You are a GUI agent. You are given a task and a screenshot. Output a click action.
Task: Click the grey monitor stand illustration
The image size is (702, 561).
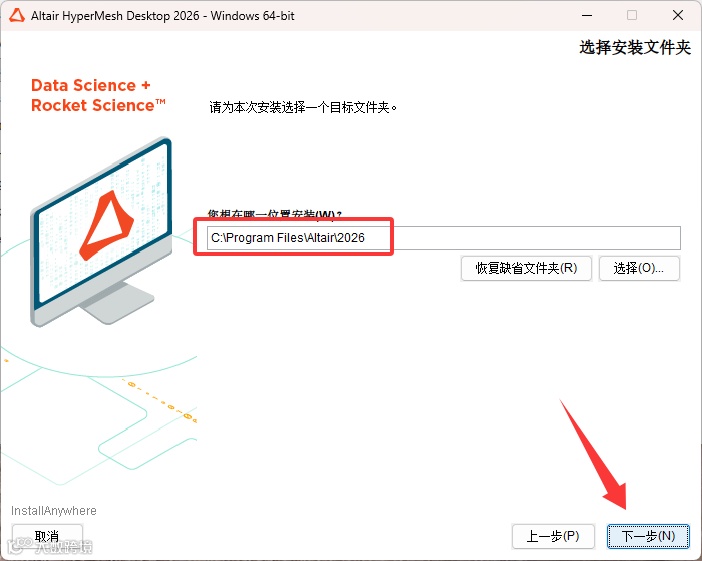[x=116, y=303]
